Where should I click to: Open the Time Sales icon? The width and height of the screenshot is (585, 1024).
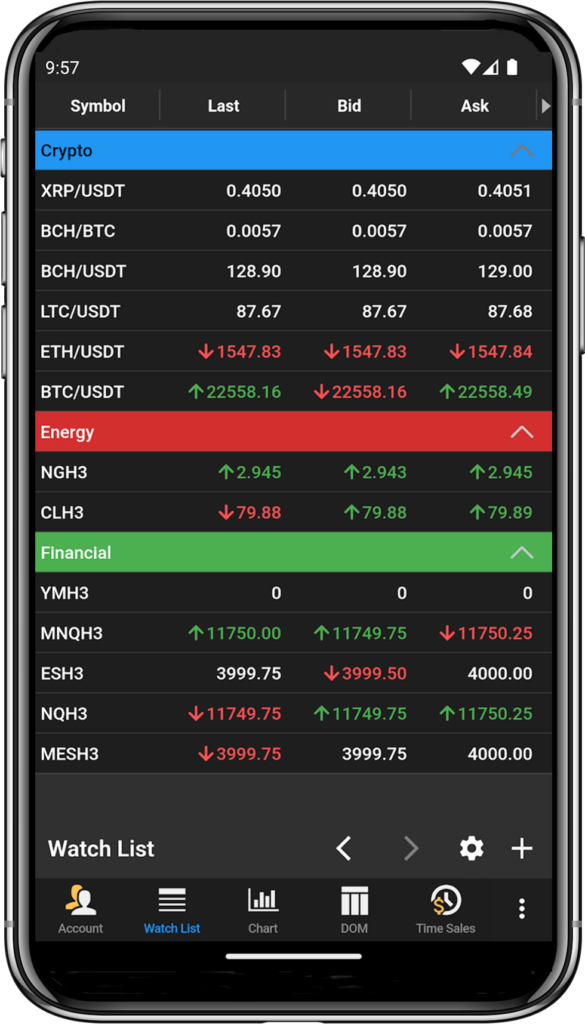tap(446, 901)
